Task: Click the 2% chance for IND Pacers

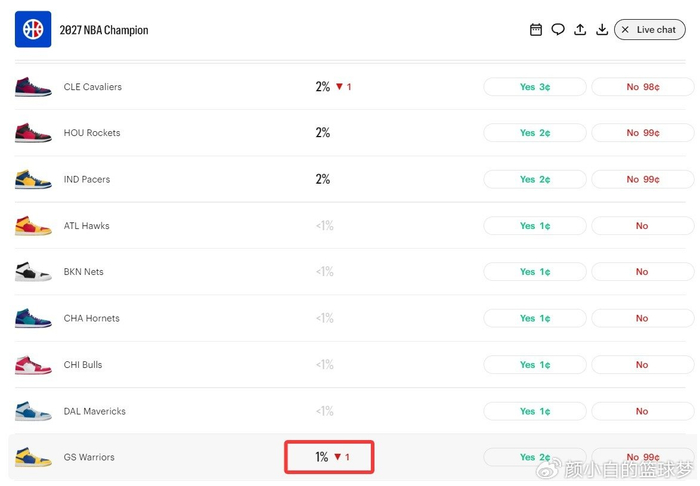Action: pos(323,179)
